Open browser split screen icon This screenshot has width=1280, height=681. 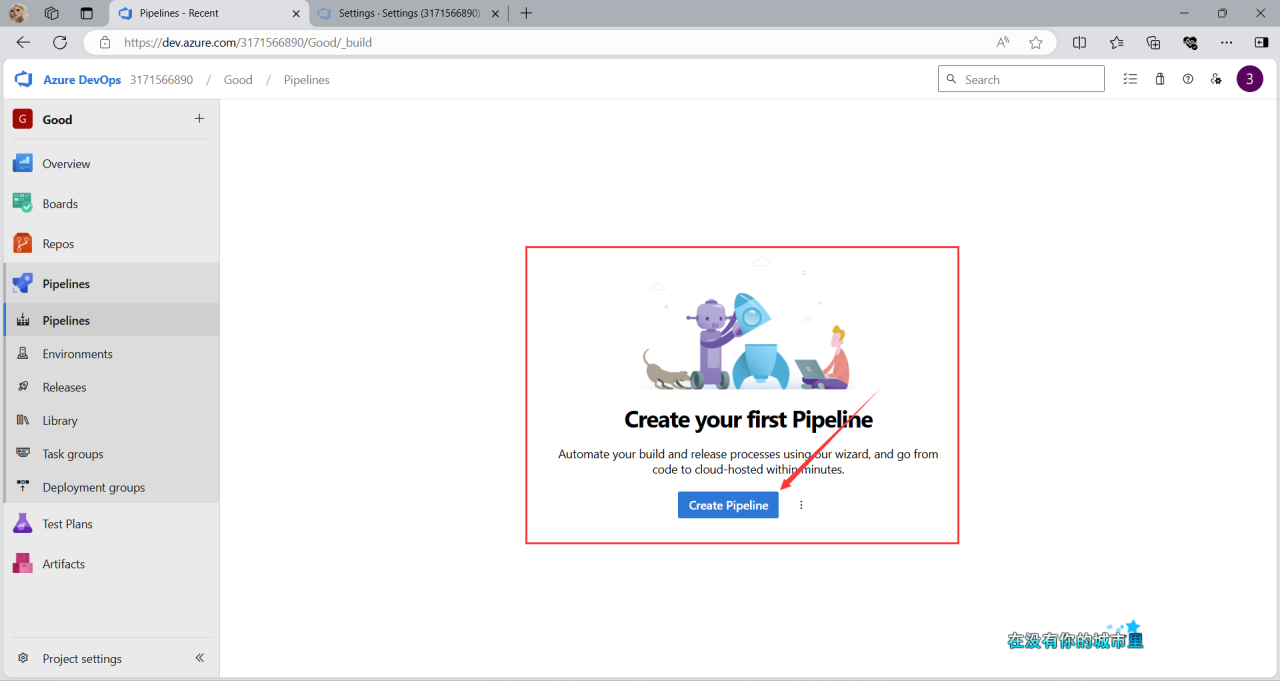1079,42
